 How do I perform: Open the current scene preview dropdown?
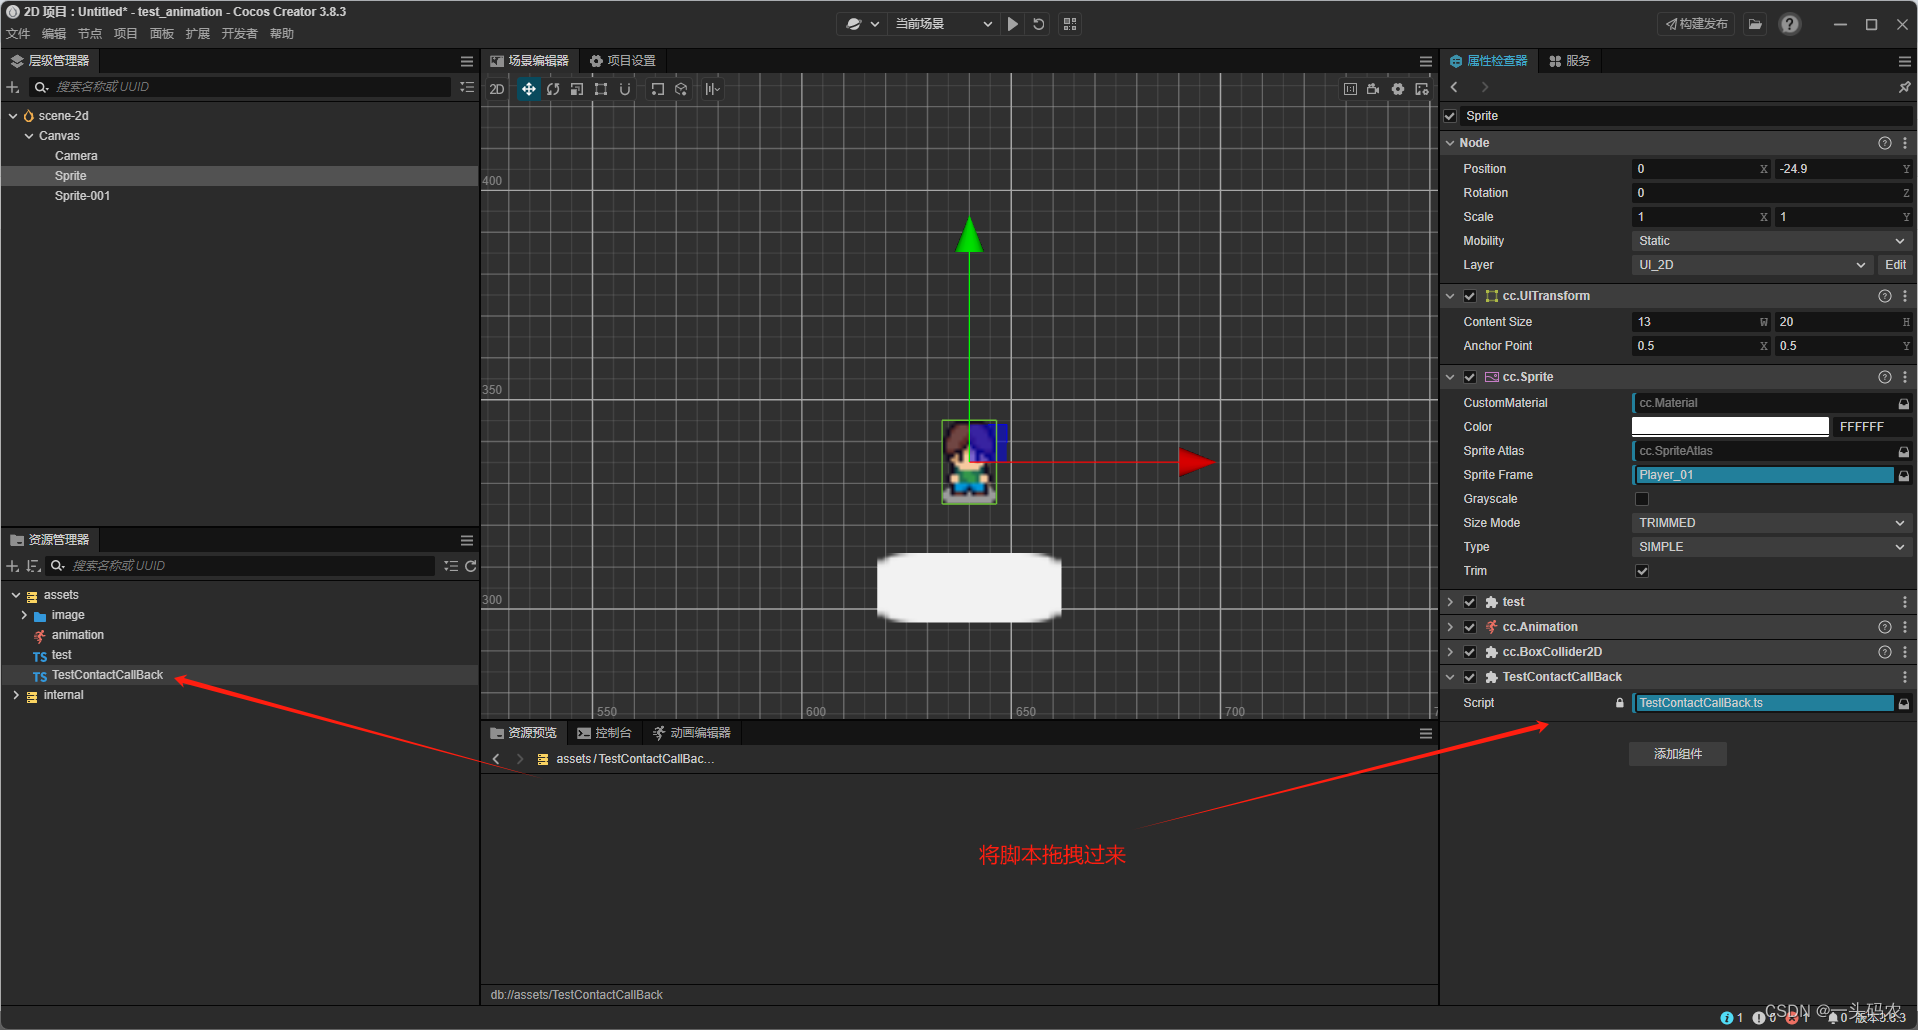coord(943,24)
